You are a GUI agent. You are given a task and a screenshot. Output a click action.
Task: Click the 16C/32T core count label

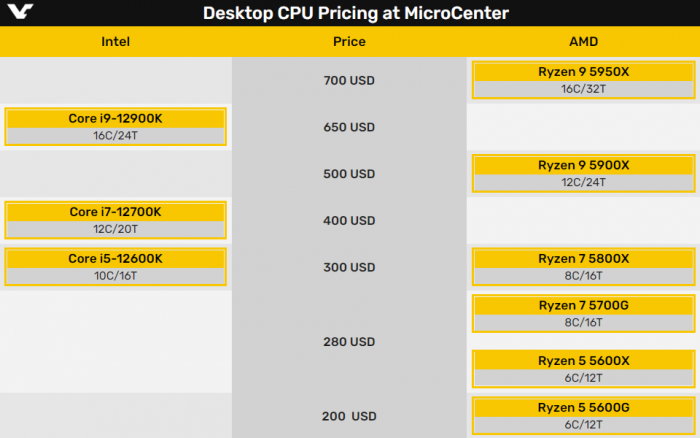pos(583,89)
